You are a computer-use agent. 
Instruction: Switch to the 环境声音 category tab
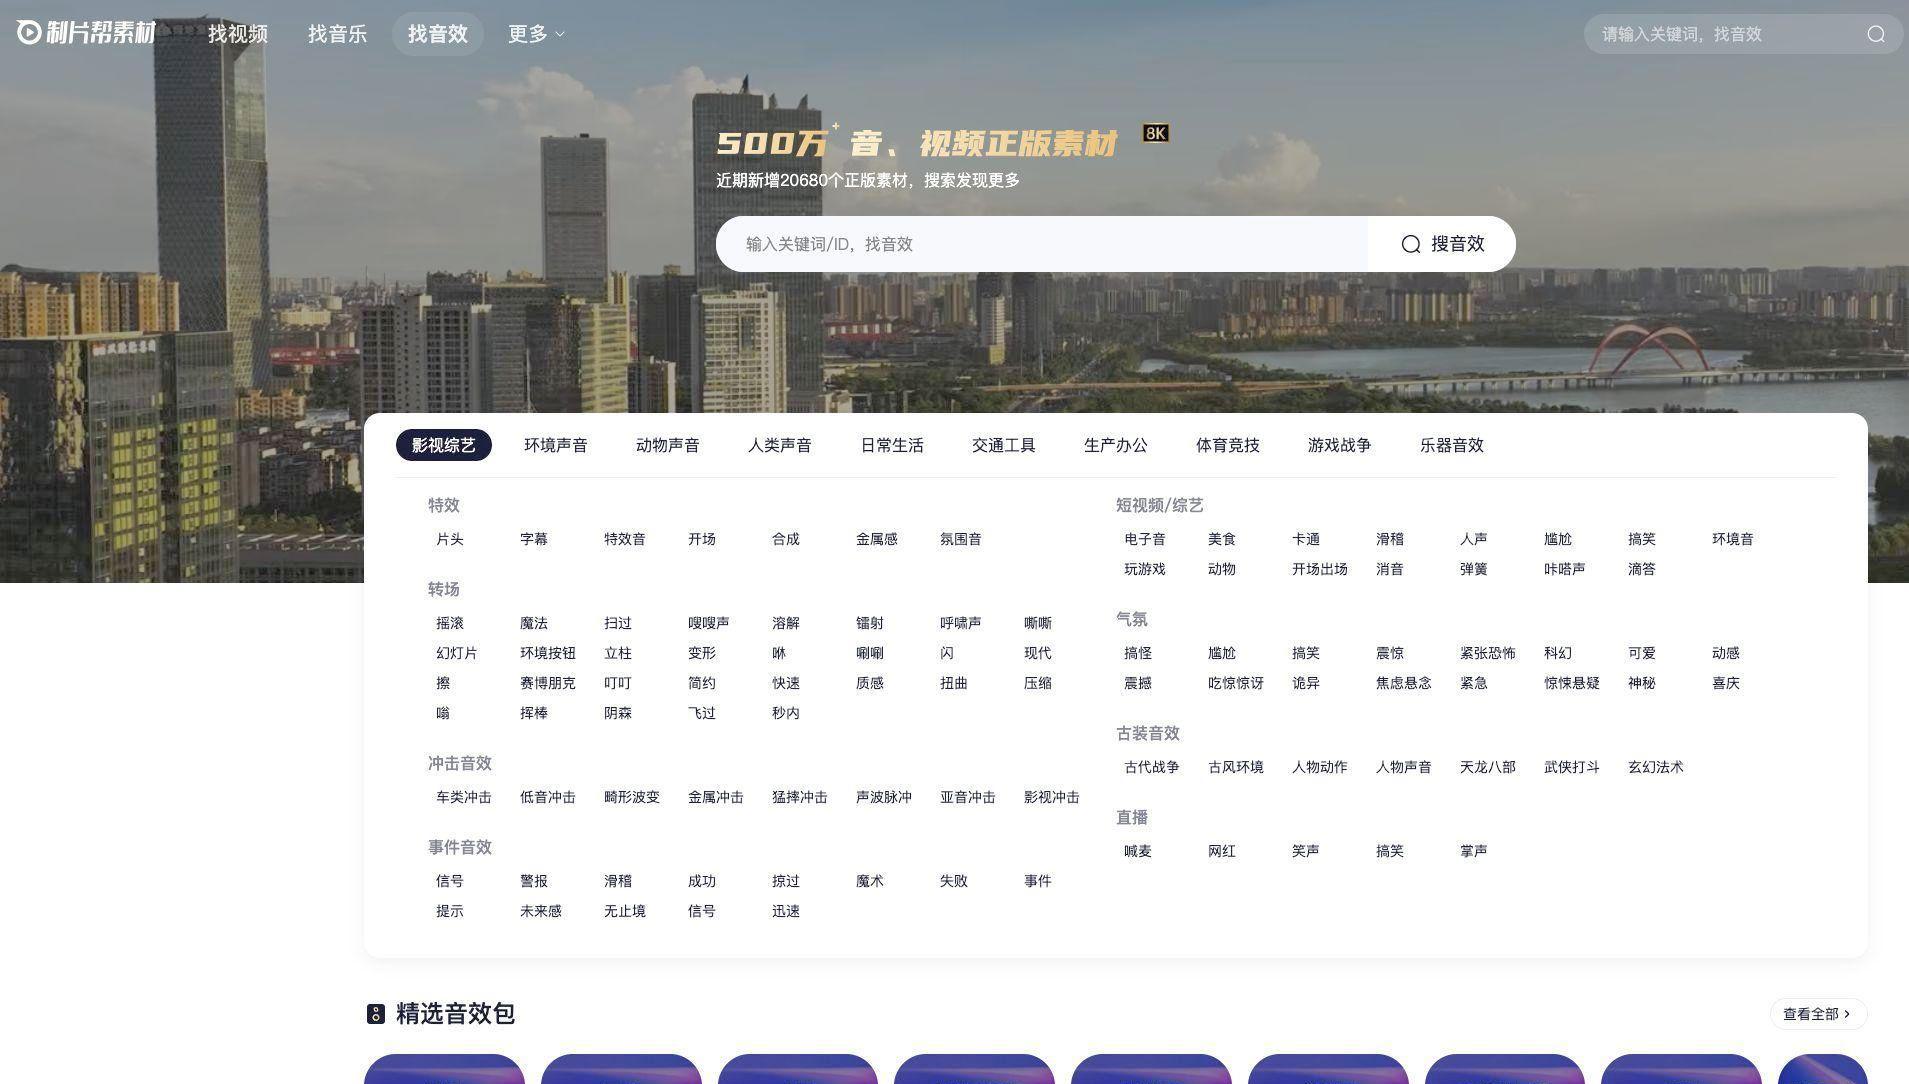555,445
